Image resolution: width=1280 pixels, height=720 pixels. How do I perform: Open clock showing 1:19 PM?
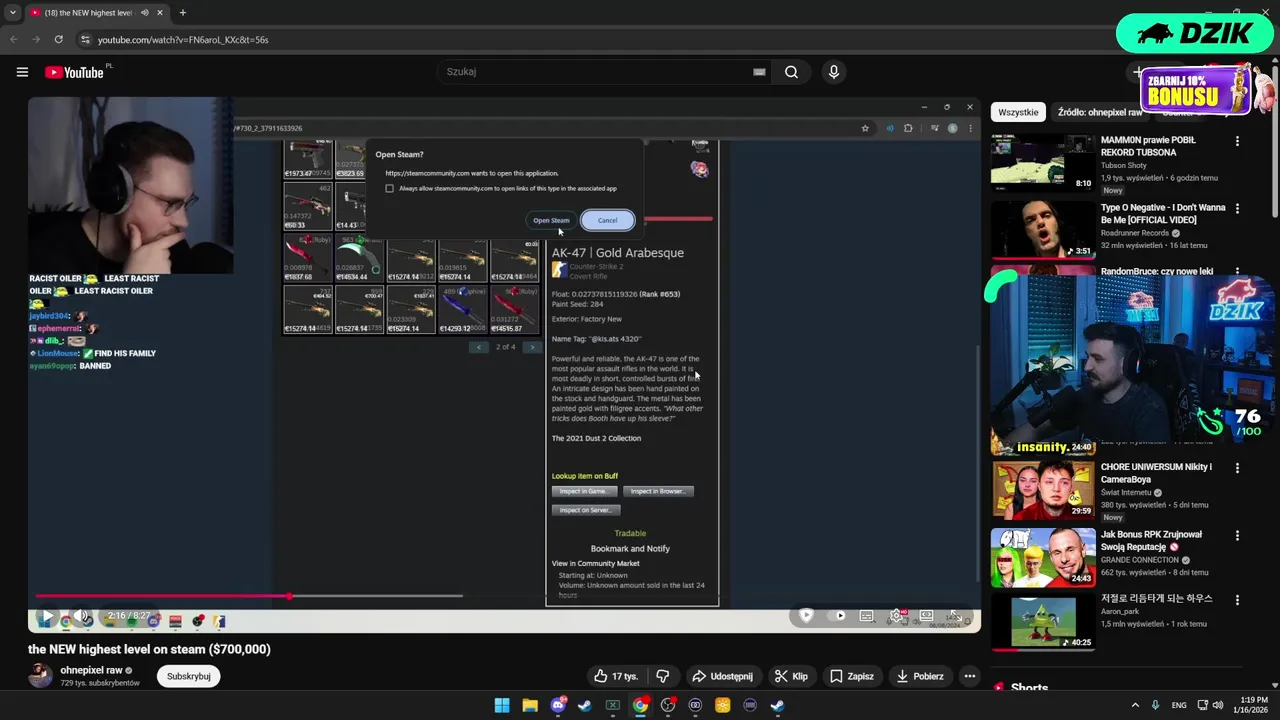[1253, 705]
